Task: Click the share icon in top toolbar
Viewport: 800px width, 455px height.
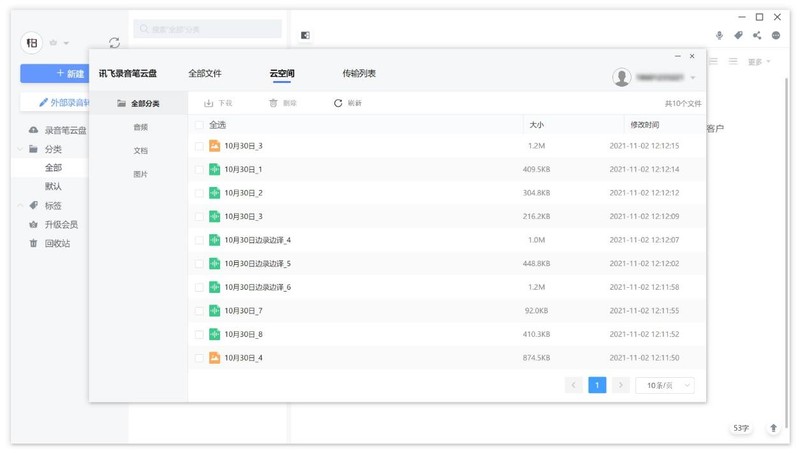Action: click(757, 35)
